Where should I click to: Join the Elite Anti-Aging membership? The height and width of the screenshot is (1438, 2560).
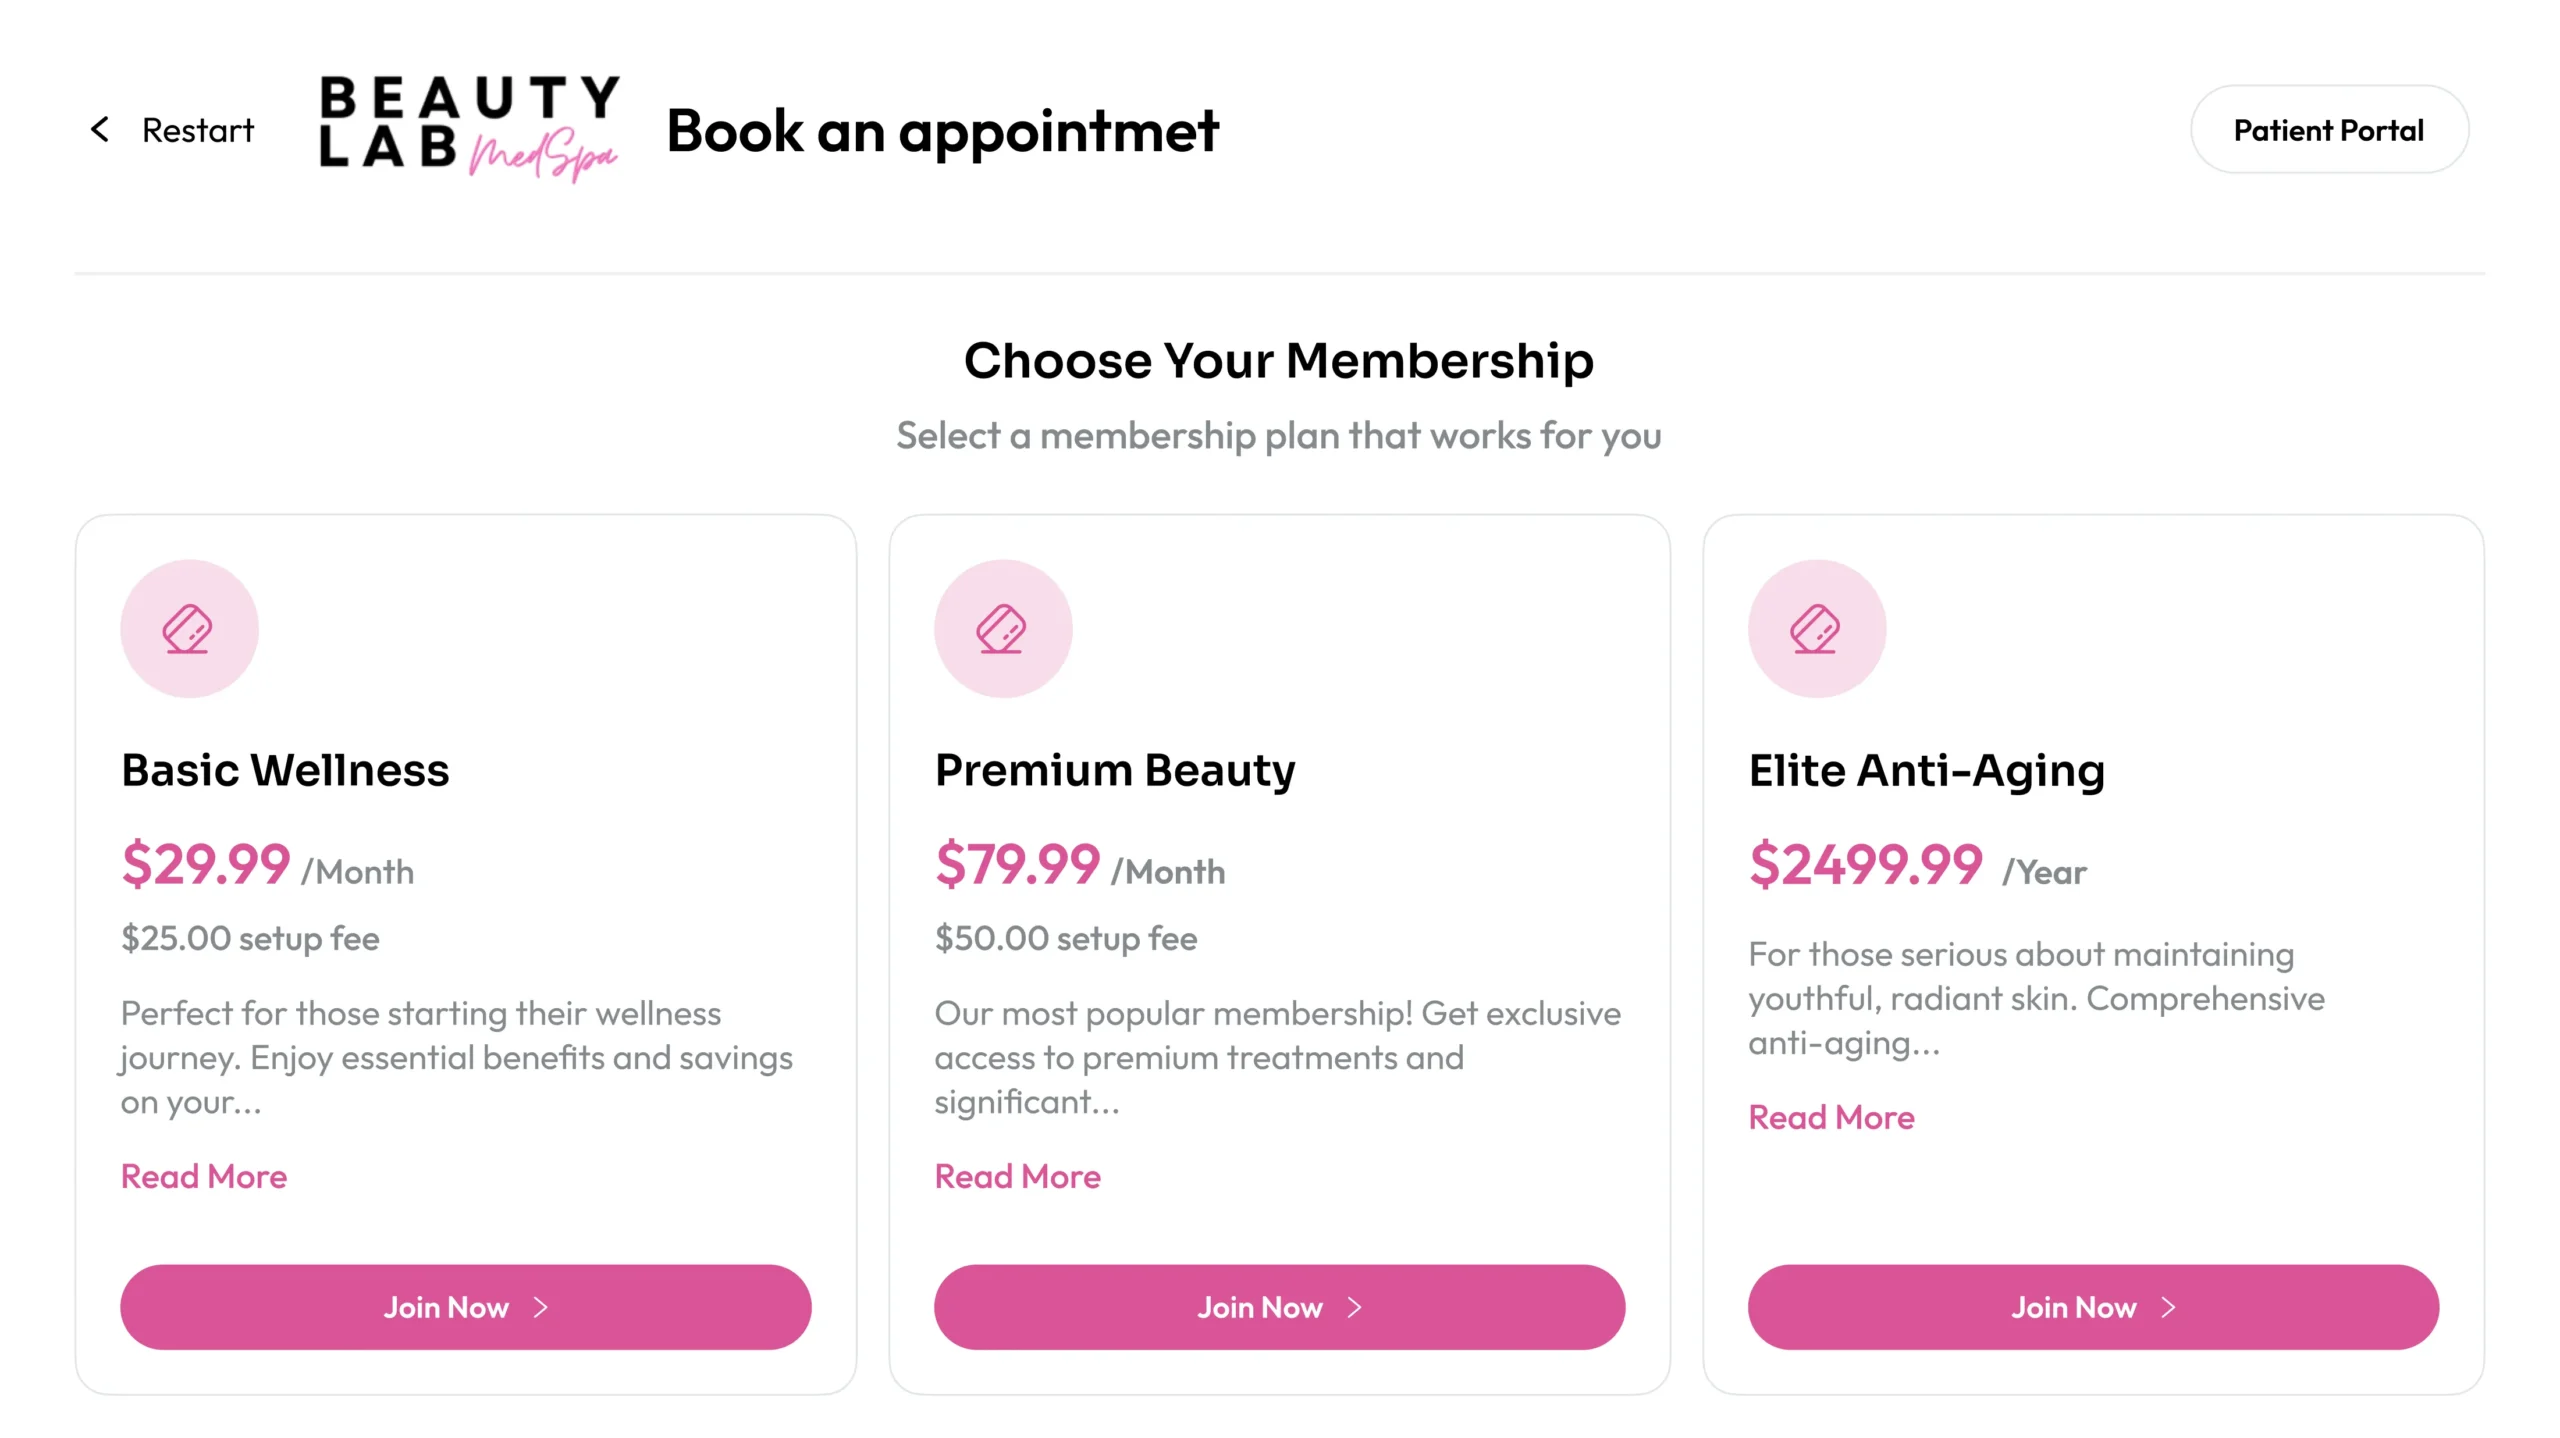[2073, 1307]
